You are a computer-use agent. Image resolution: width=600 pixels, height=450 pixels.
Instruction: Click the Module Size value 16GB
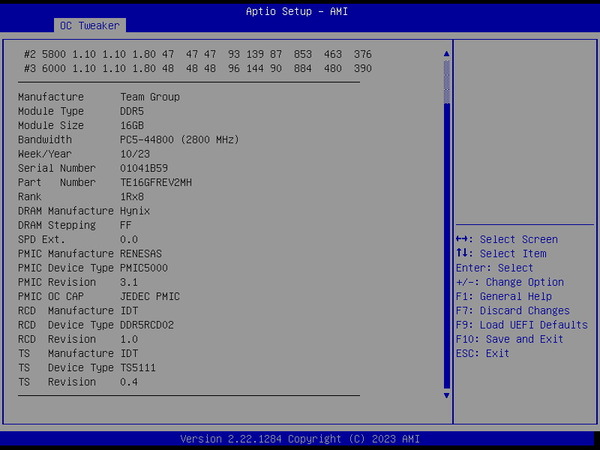132,126
